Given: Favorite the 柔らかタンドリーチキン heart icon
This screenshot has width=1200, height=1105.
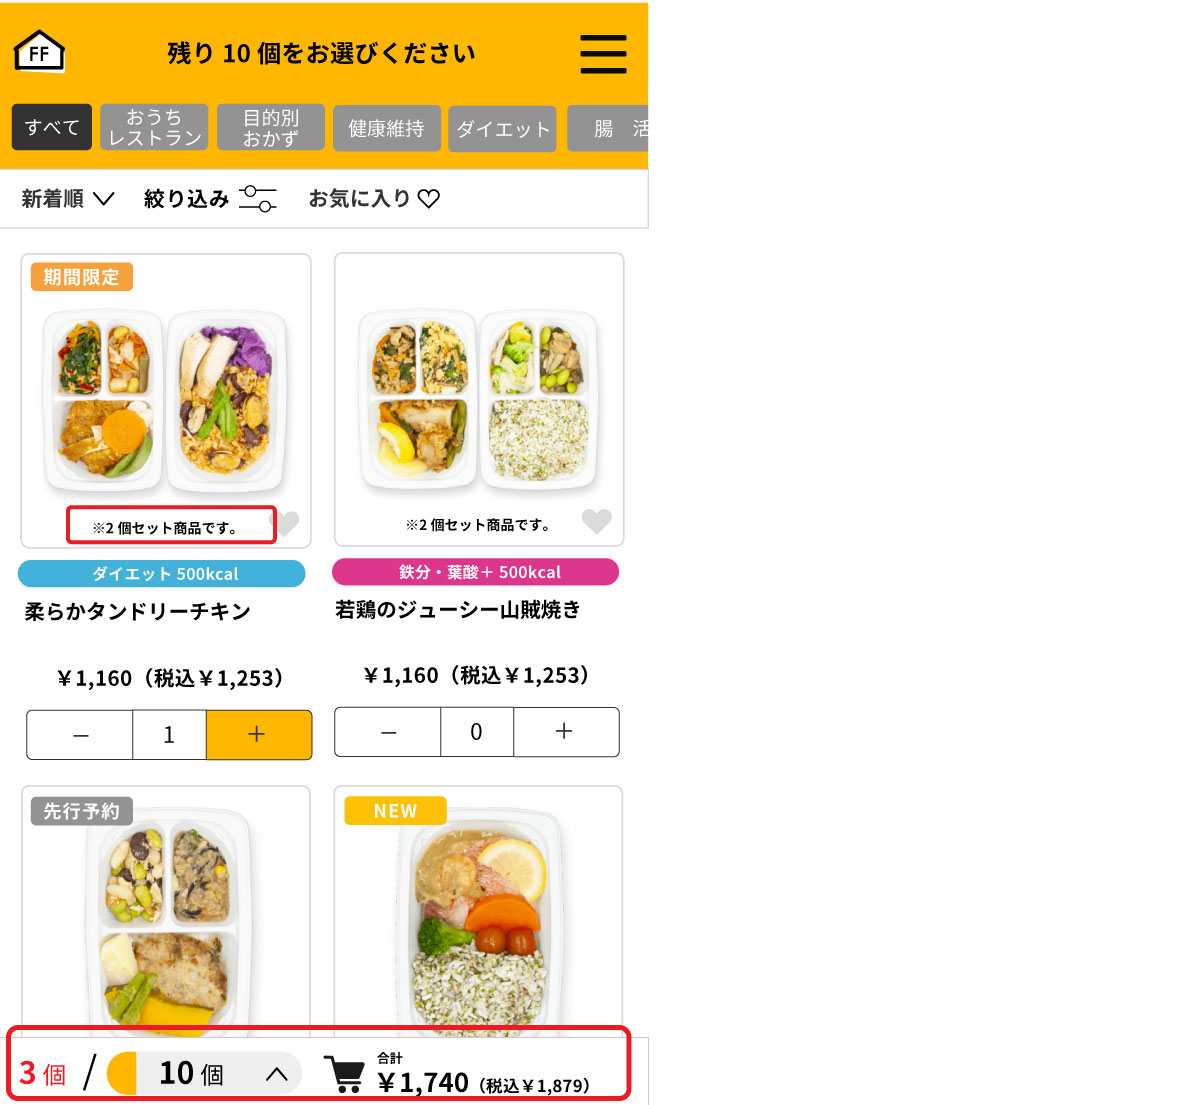Looking at the screenshot, I should [286, 523].
